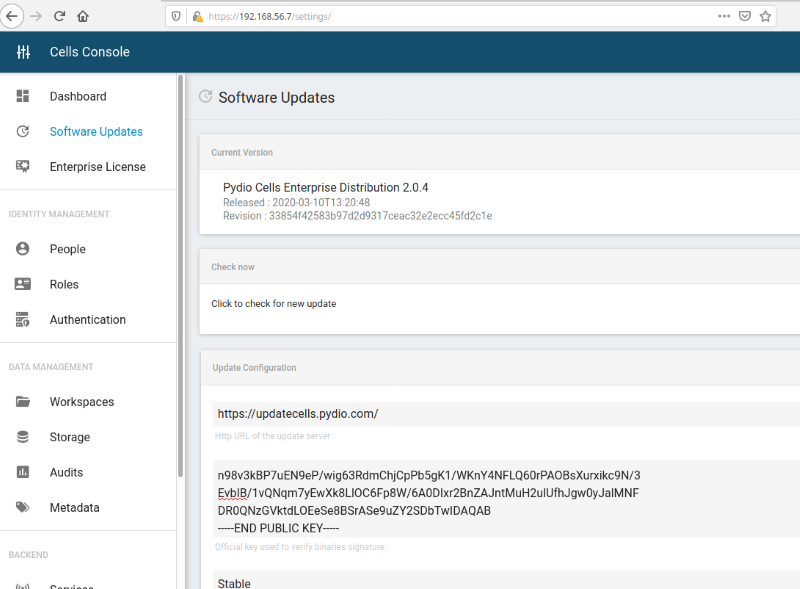This screenshot has width=800, height=589.
Task: Click the Check now section header
Action: click(233, 267)
